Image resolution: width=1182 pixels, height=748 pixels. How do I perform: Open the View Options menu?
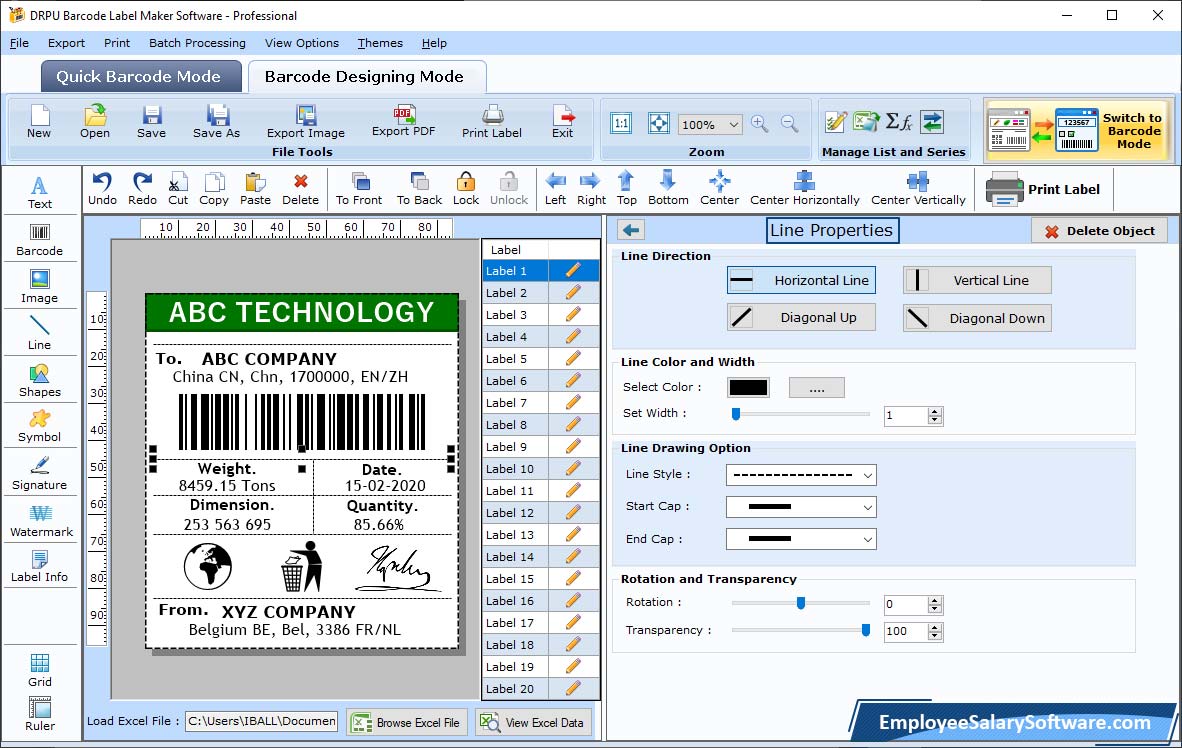point(302,43)
